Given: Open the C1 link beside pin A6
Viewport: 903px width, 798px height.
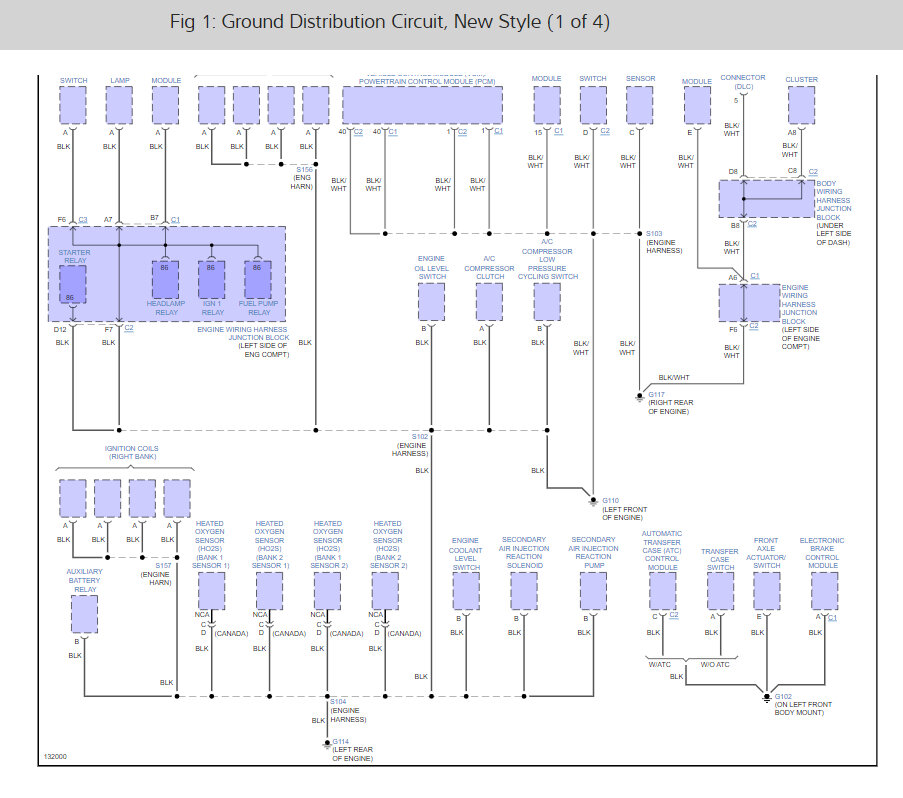Looking at the screenshot, I should [755, 276].
